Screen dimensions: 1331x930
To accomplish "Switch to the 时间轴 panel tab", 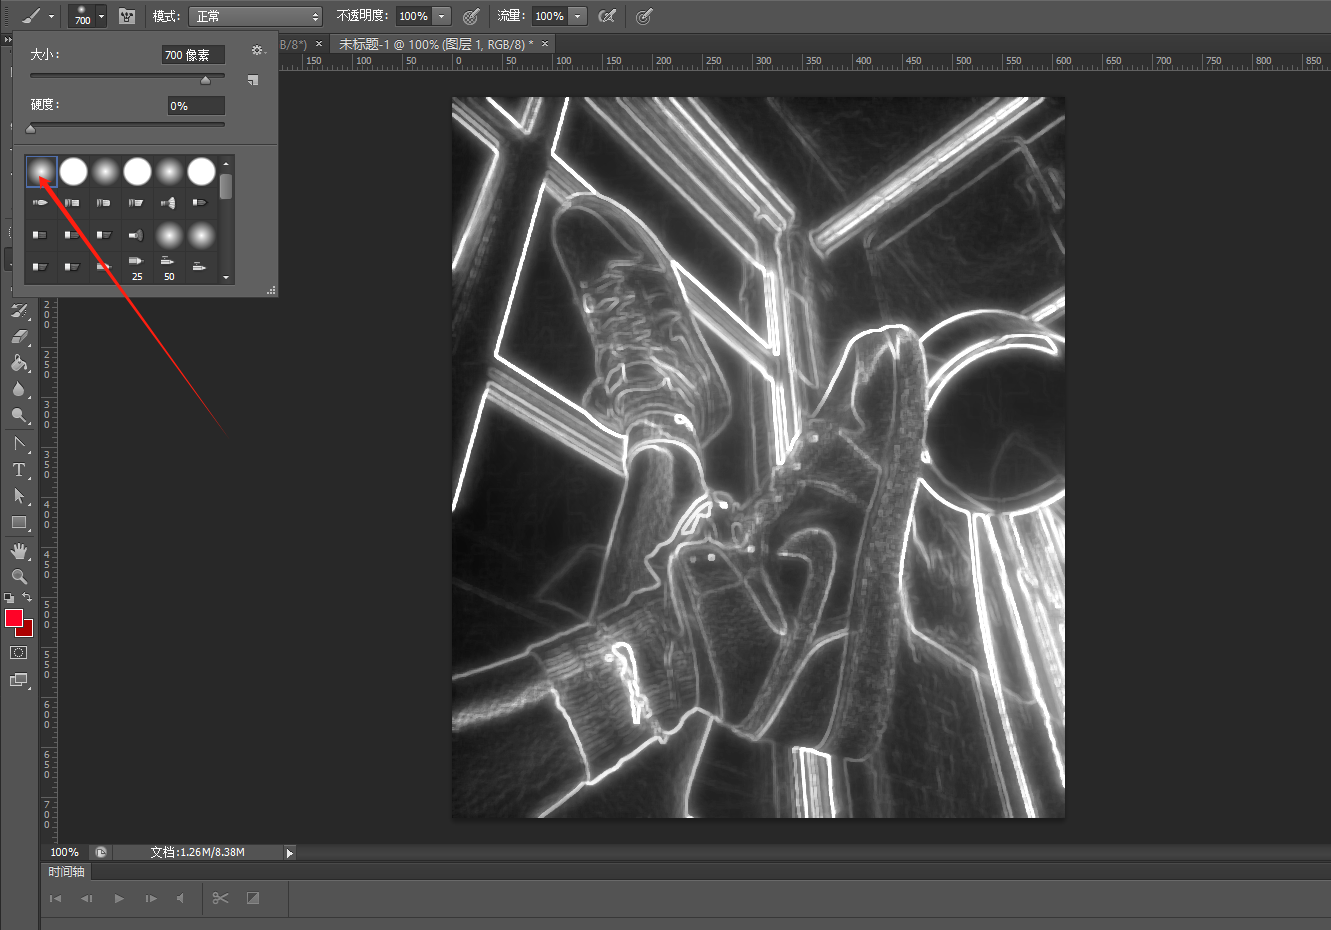I will (x=67, y=872).
